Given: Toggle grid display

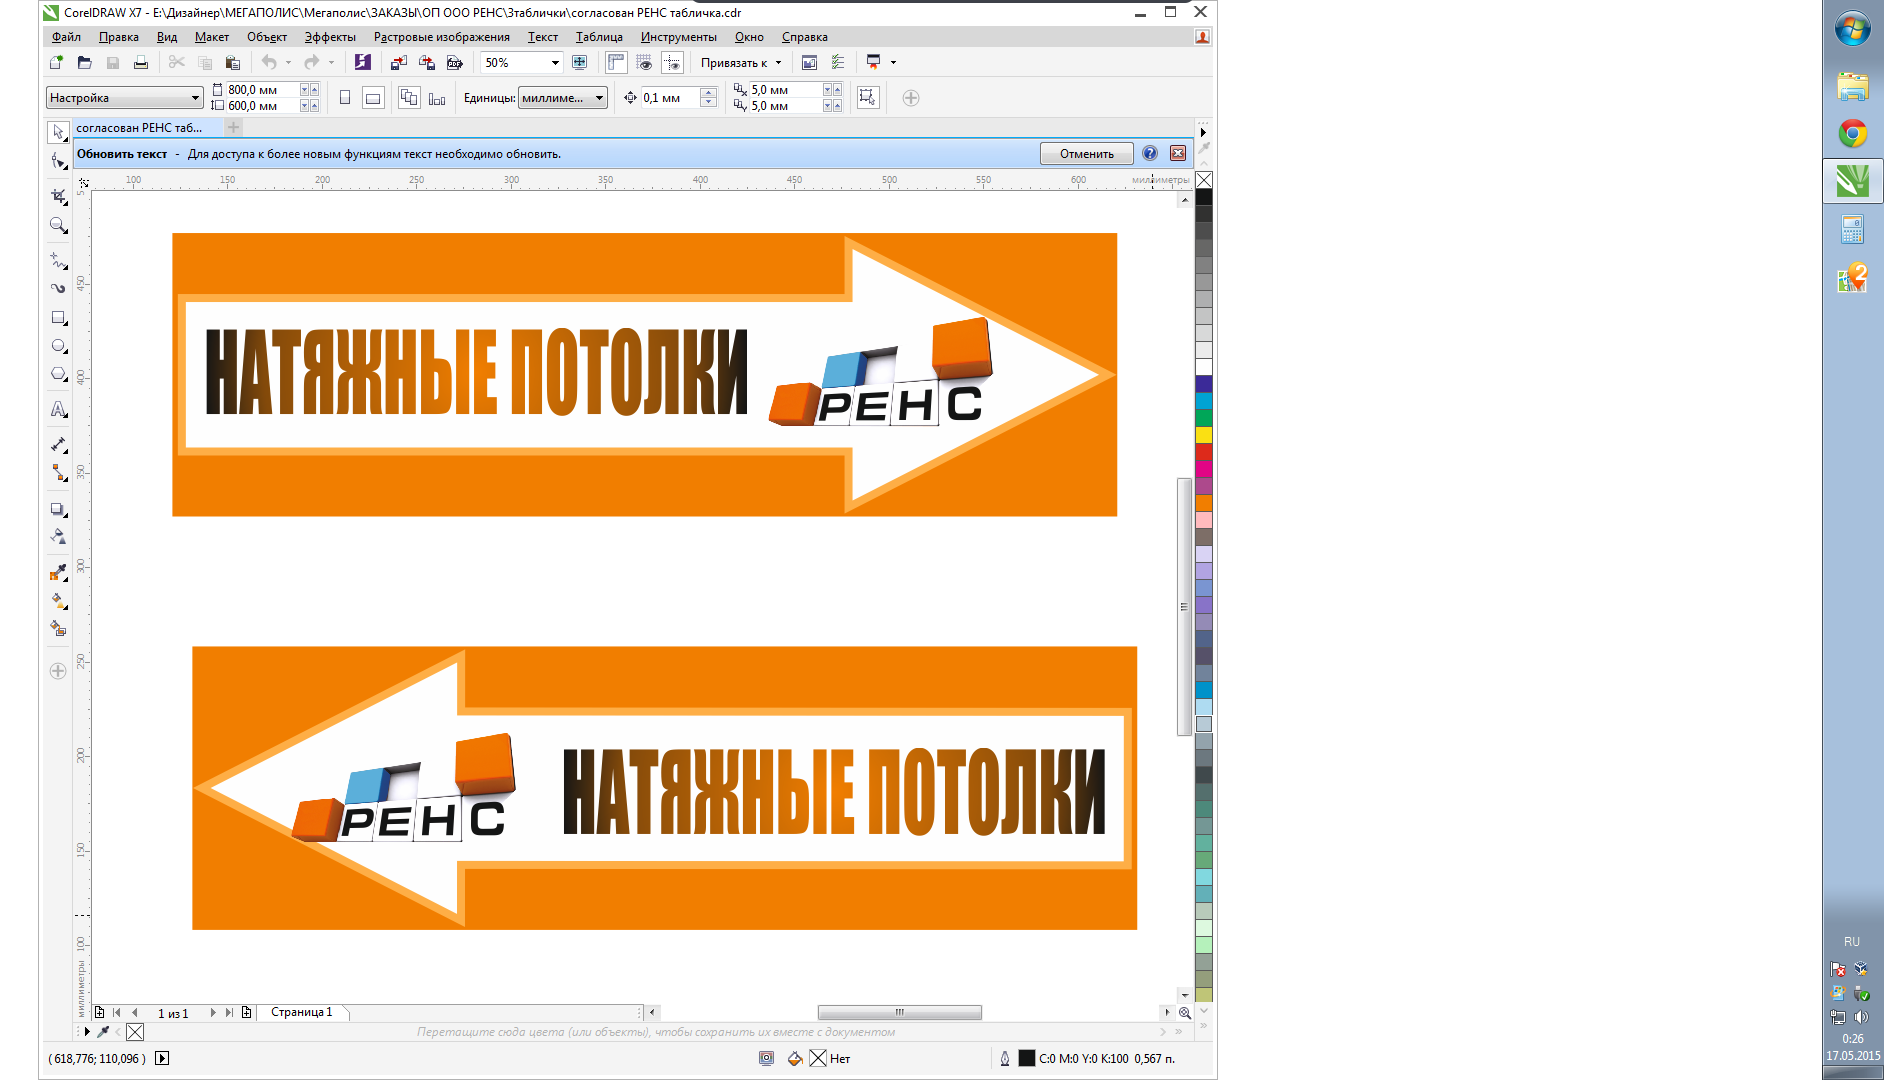Looking at the screenshot, I should click(645, 62).
